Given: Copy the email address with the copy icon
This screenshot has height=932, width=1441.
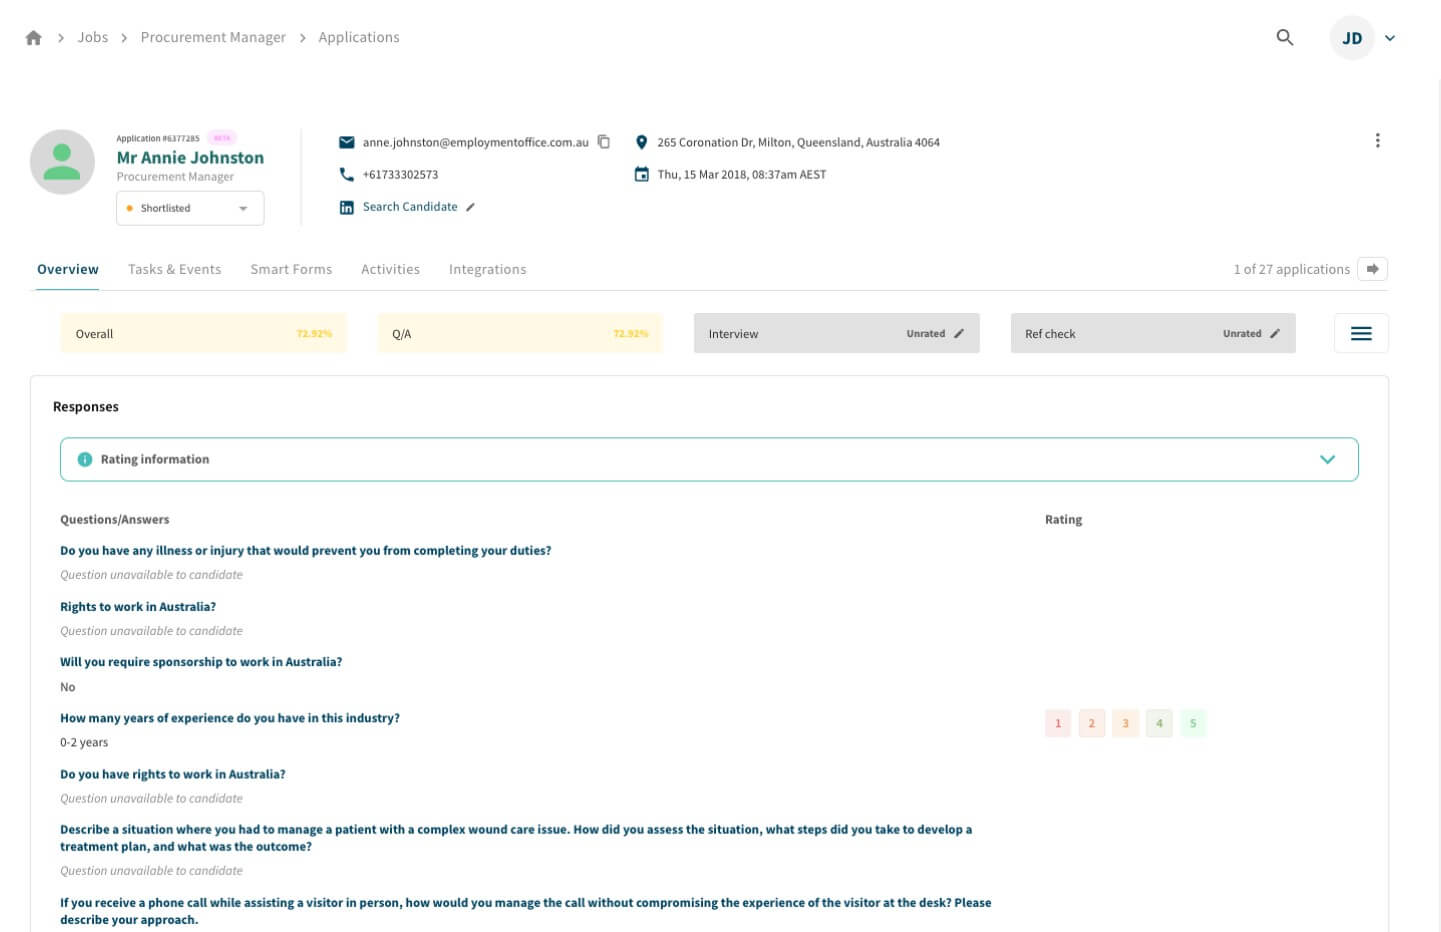Looking at the screenshot, I should click(604, 142).
